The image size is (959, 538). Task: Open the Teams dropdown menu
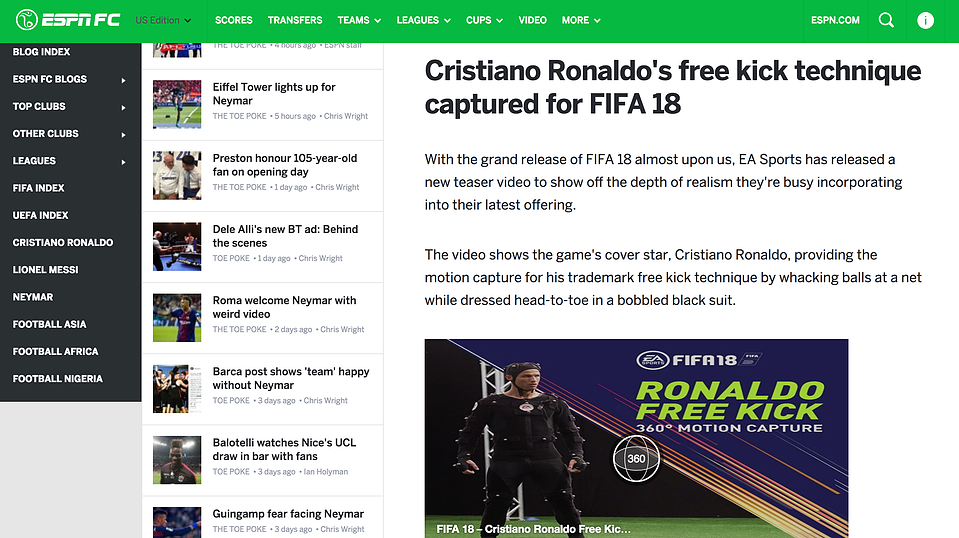[x=359, y=20]
